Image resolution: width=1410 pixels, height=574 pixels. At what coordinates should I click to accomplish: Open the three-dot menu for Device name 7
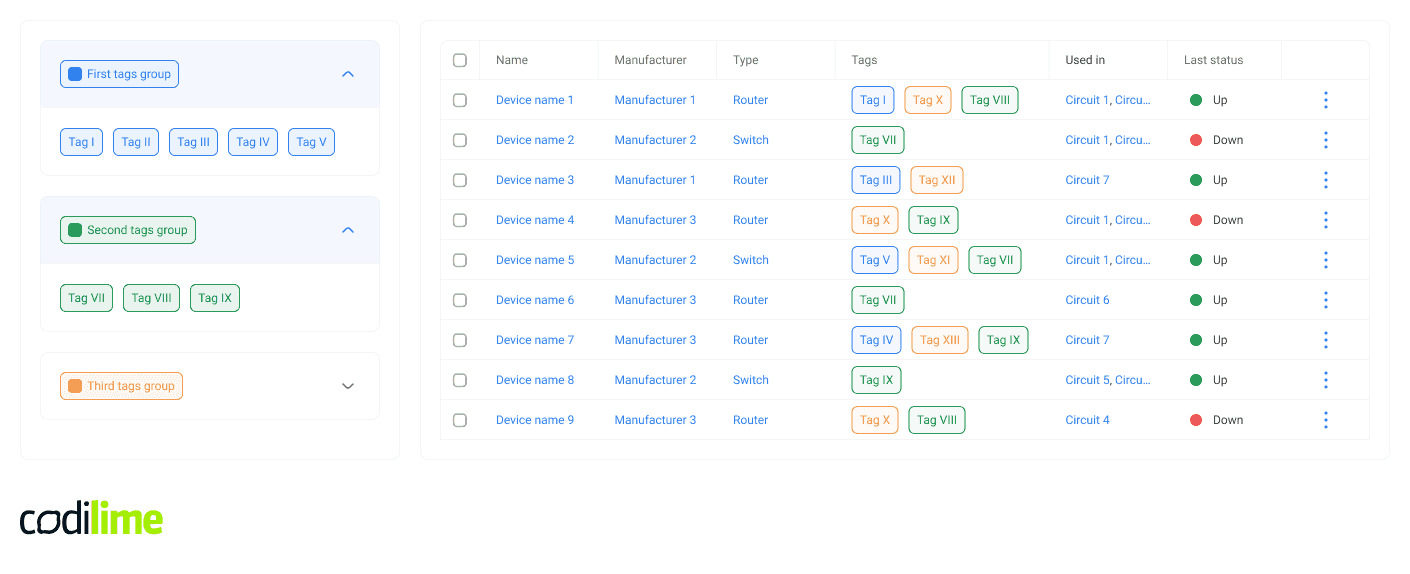point(1325,340)
